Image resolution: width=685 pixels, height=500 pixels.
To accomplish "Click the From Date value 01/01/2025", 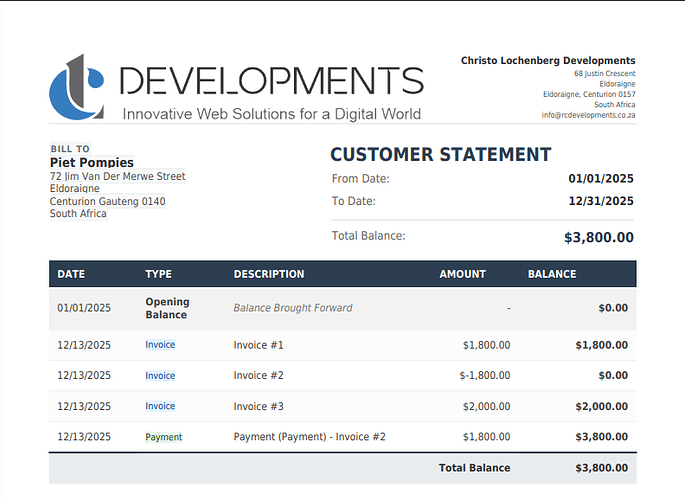I will [600, 179].
